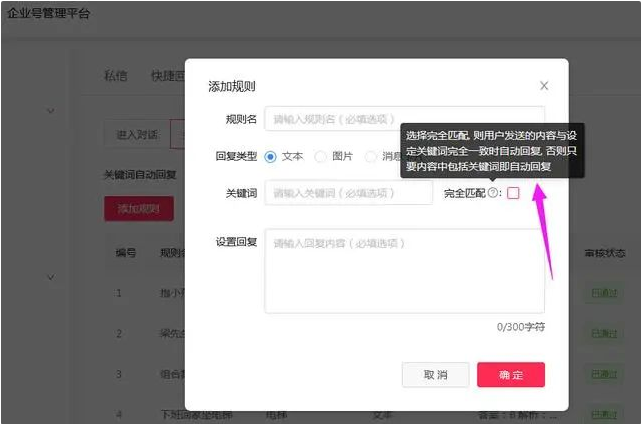Close the 添加规则 dialog with X
This screenshot has width=641, height=424.
pos(544,86)
